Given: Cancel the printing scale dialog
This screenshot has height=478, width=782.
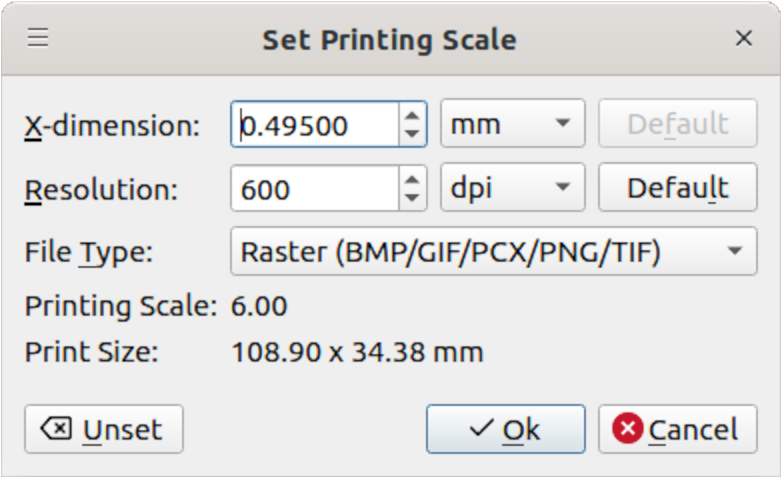Looking at the screenshot, I should click(x=677, y=430).
